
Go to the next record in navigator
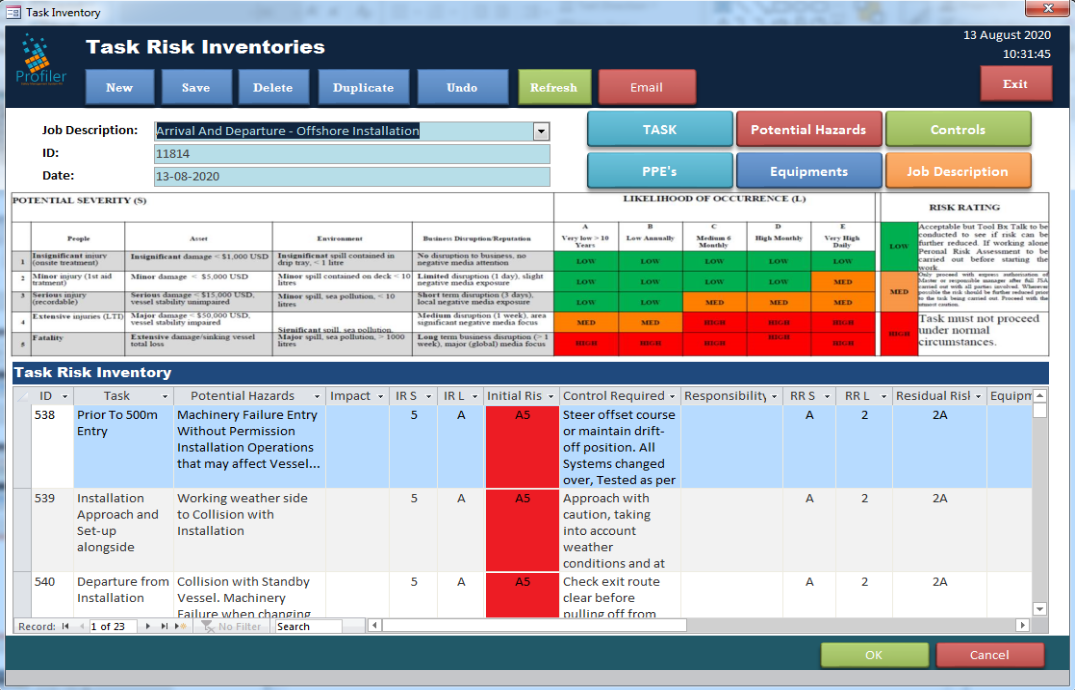tap(149, 626)
